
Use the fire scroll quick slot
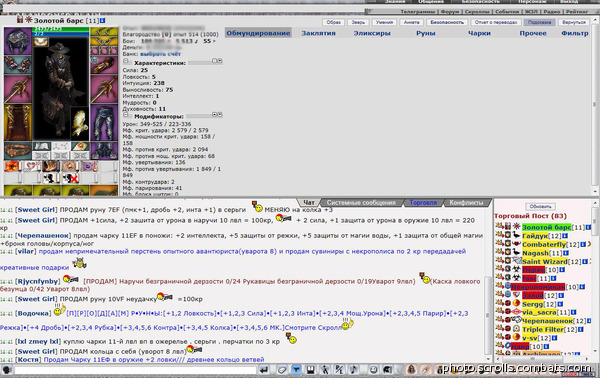[12, 166]
